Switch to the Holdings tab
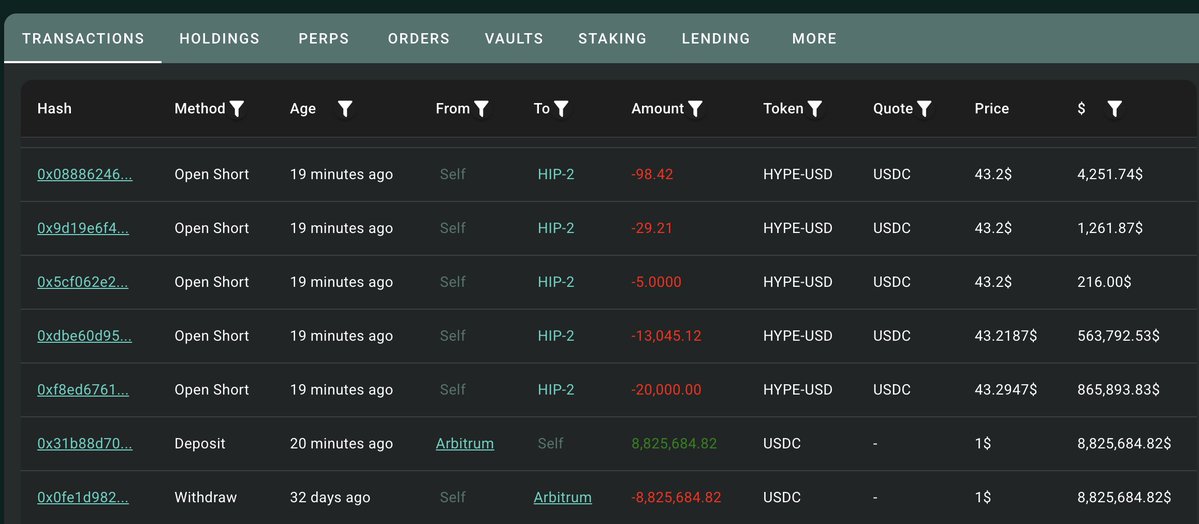Viewport: 1199px width, 524px height. coord(219,38)
